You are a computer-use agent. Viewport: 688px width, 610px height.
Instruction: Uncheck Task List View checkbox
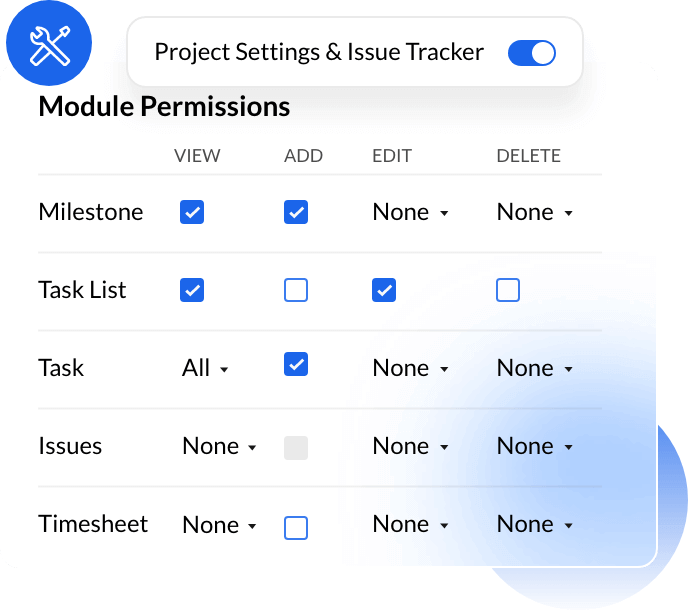point(192,290)
